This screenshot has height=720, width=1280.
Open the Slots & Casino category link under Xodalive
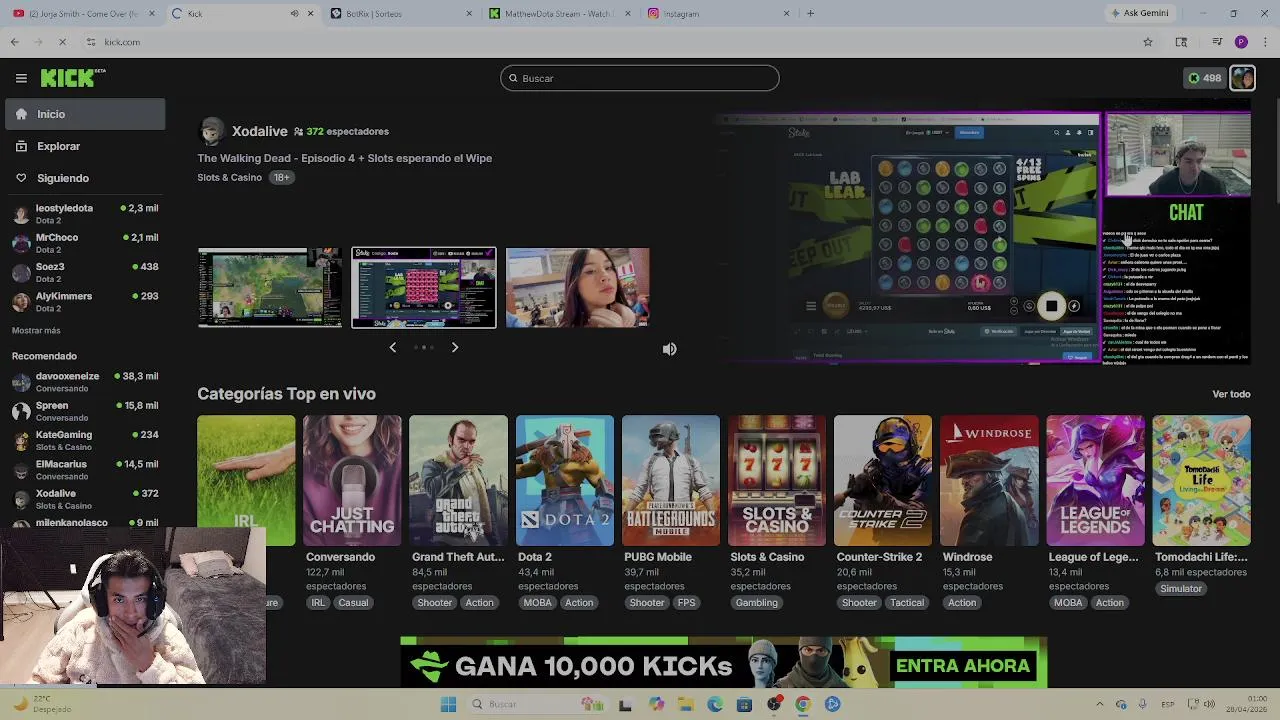[230, 177]
